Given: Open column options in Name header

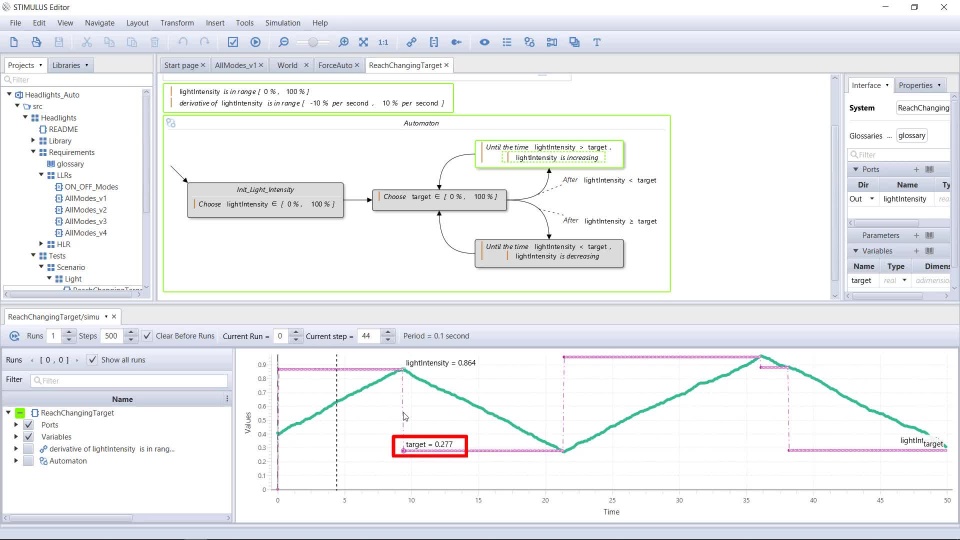Looking at the screenshot, I should coord(227,399).
